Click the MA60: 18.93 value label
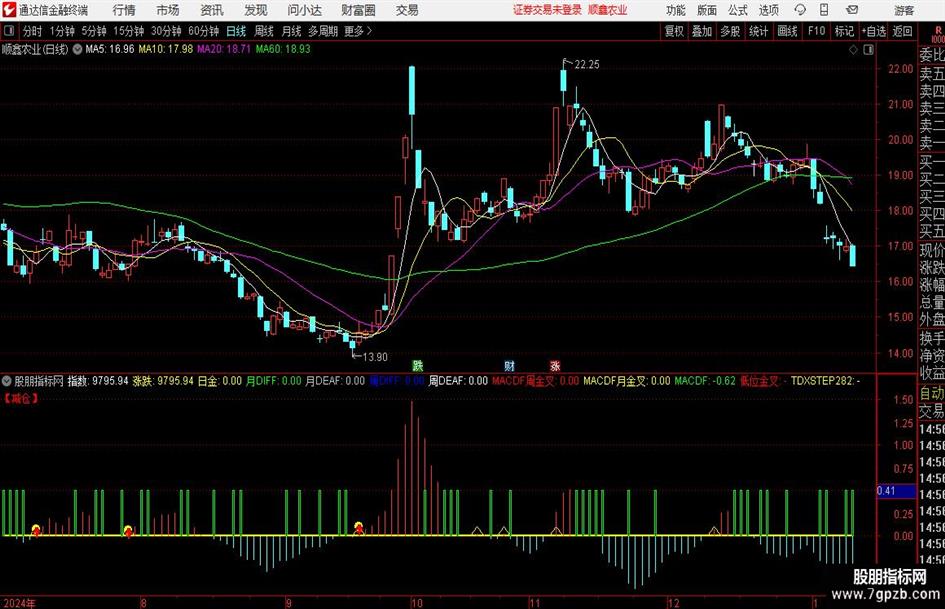 coord(283,49)
